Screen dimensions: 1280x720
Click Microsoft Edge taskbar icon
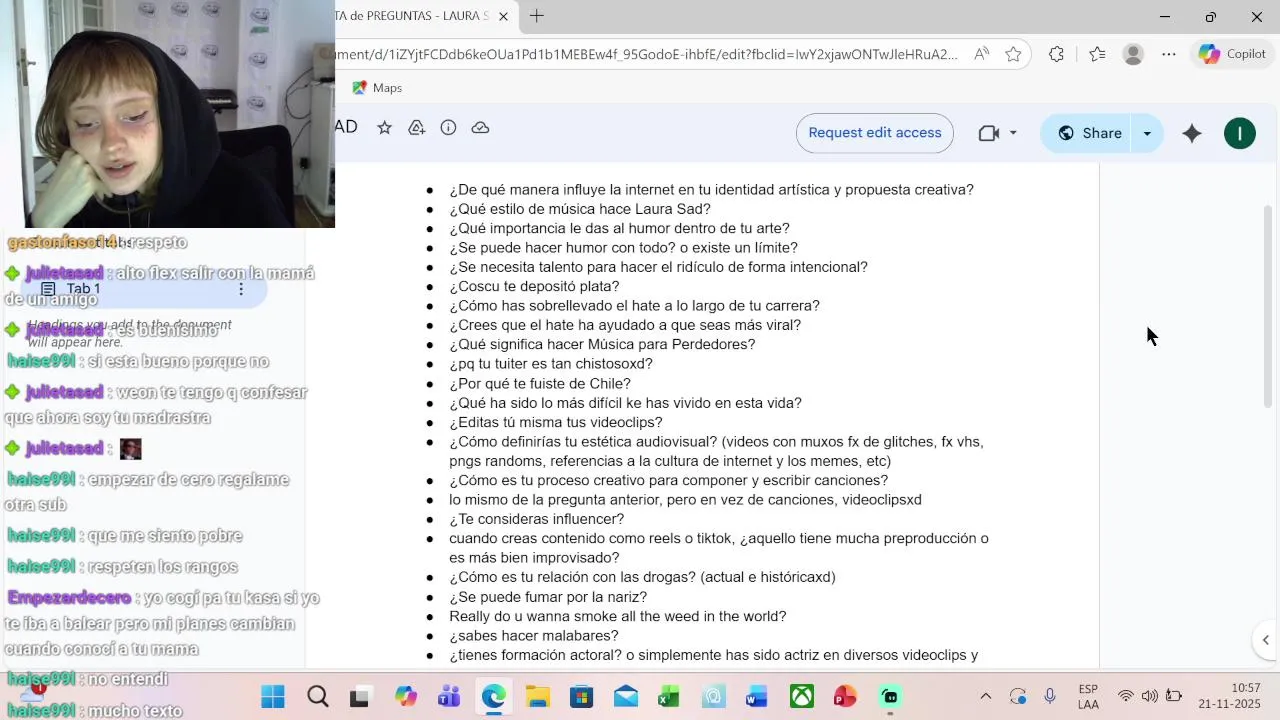click(493, 696)
